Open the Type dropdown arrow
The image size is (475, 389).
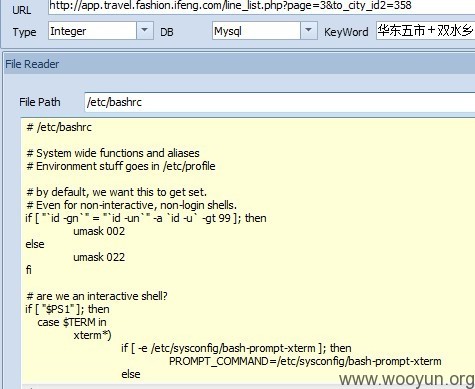pyautogui.click(x=145, y=31)
